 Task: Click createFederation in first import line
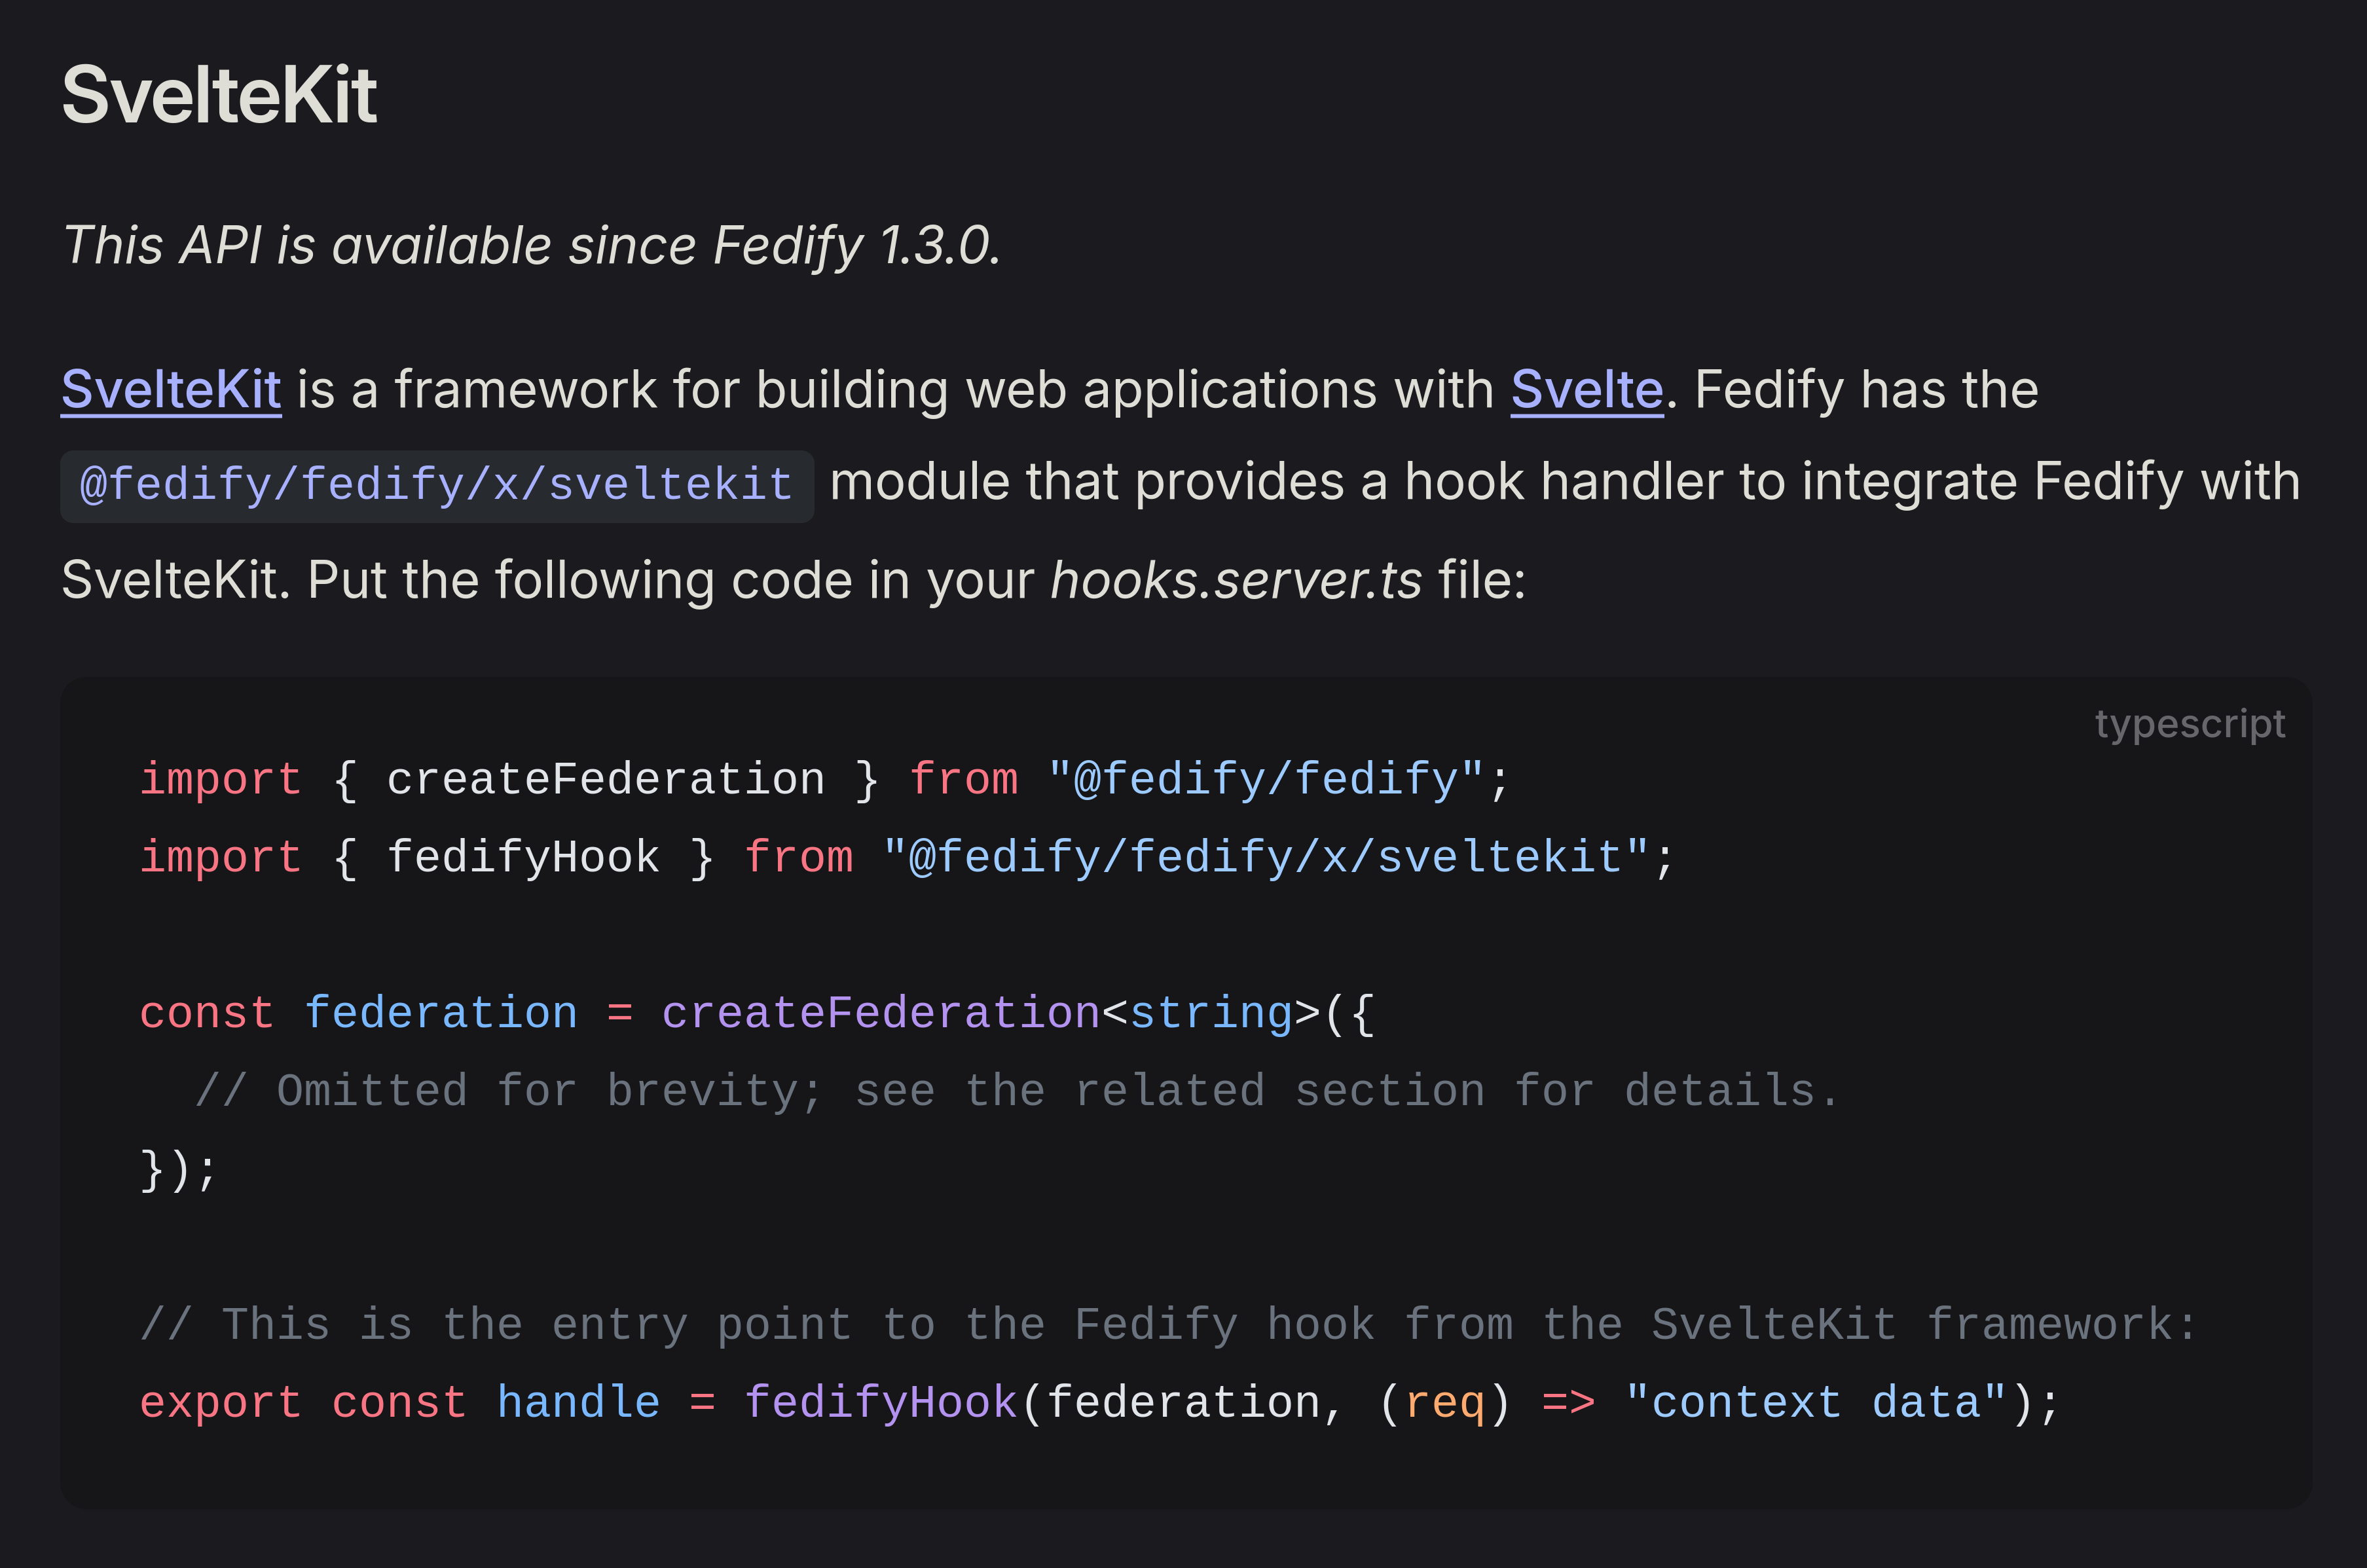(605, 780)
